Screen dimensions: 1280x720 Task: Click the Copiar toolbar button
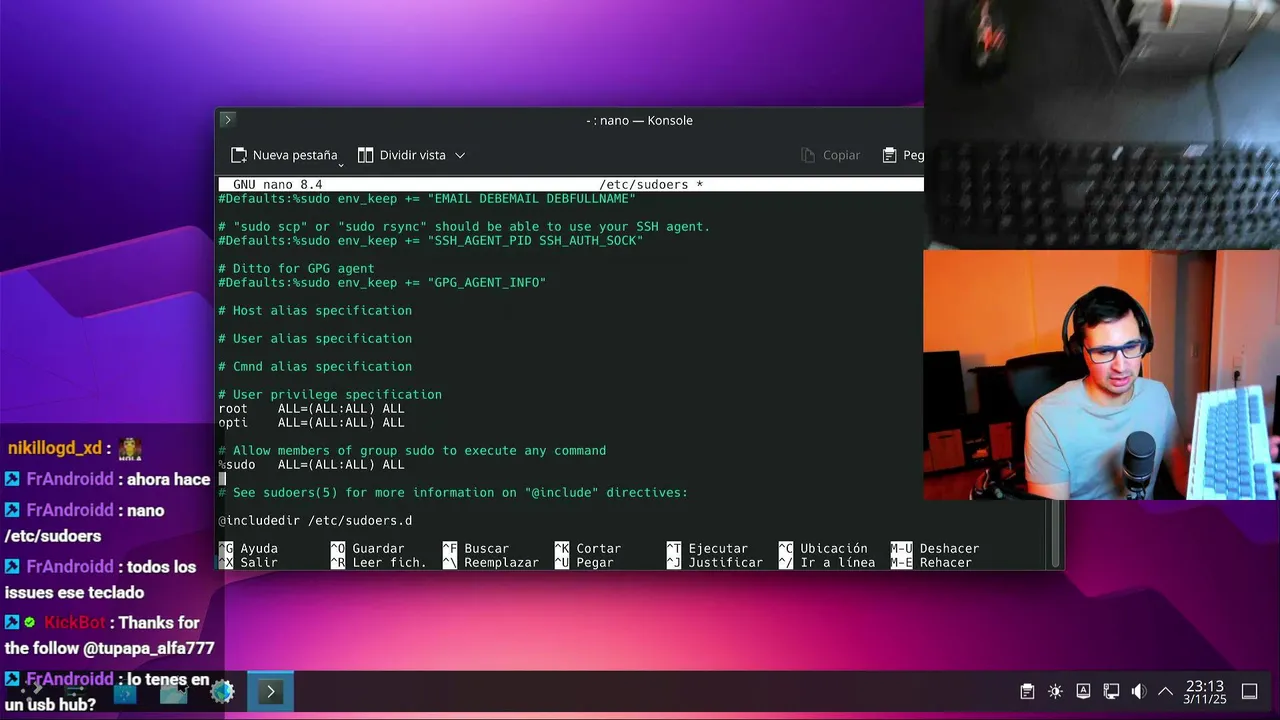(x=831, y=155)
